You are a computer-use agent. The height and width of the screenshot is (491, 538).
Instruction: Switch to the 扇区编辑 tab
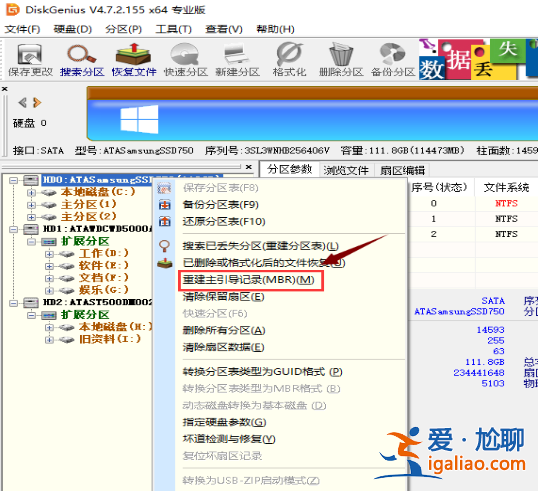402,170
